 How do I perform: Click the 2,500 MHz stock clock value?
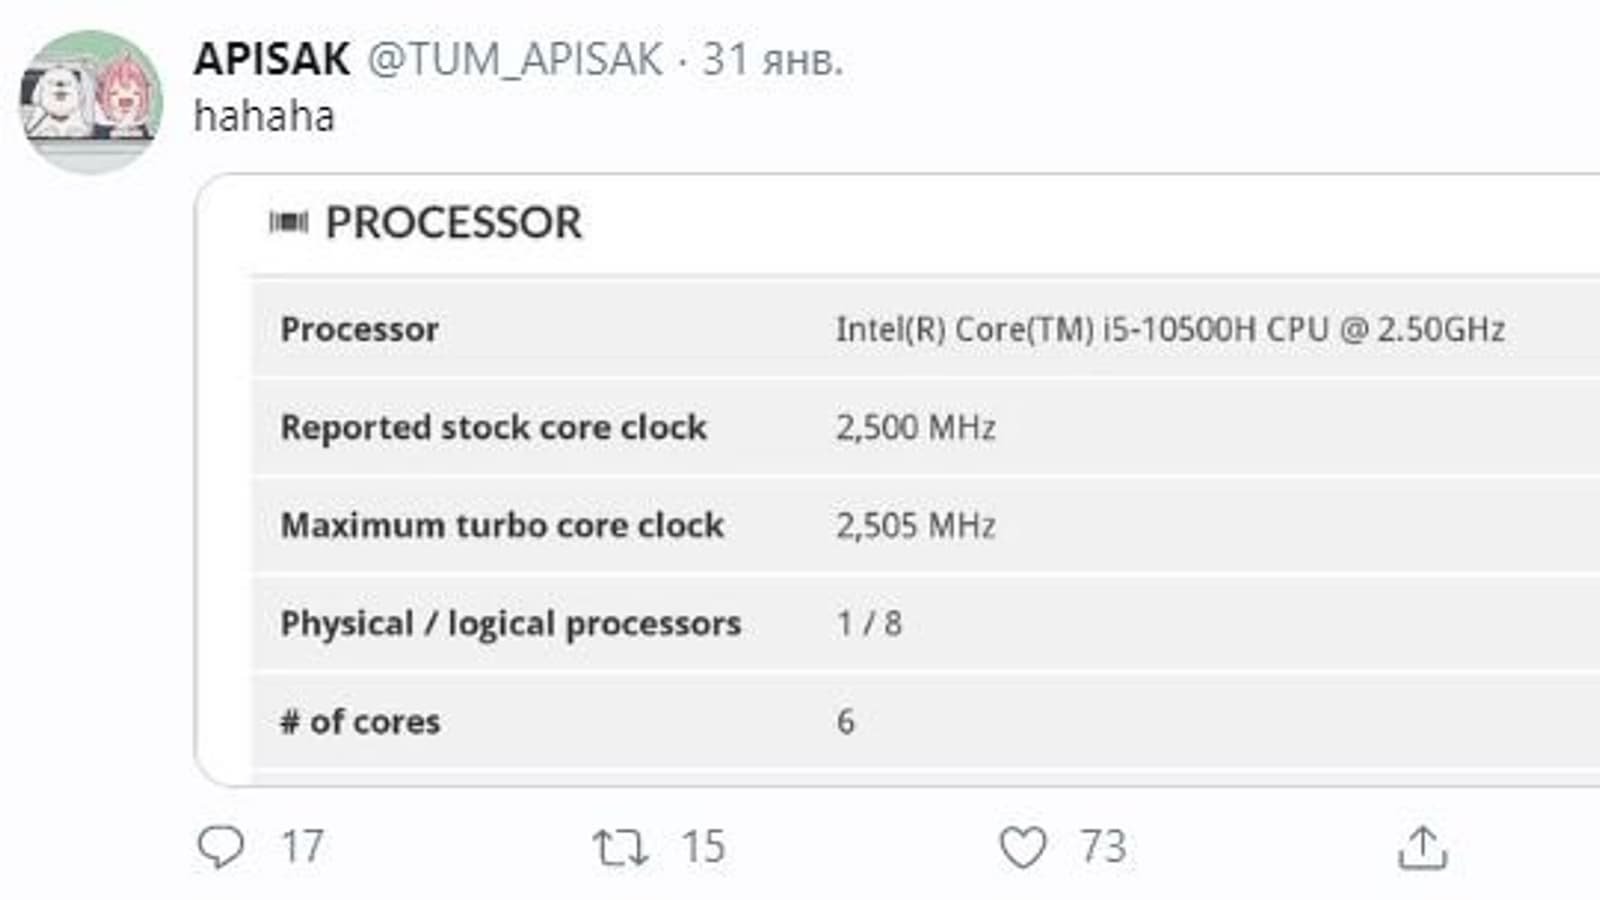click(x=916, y=427)
